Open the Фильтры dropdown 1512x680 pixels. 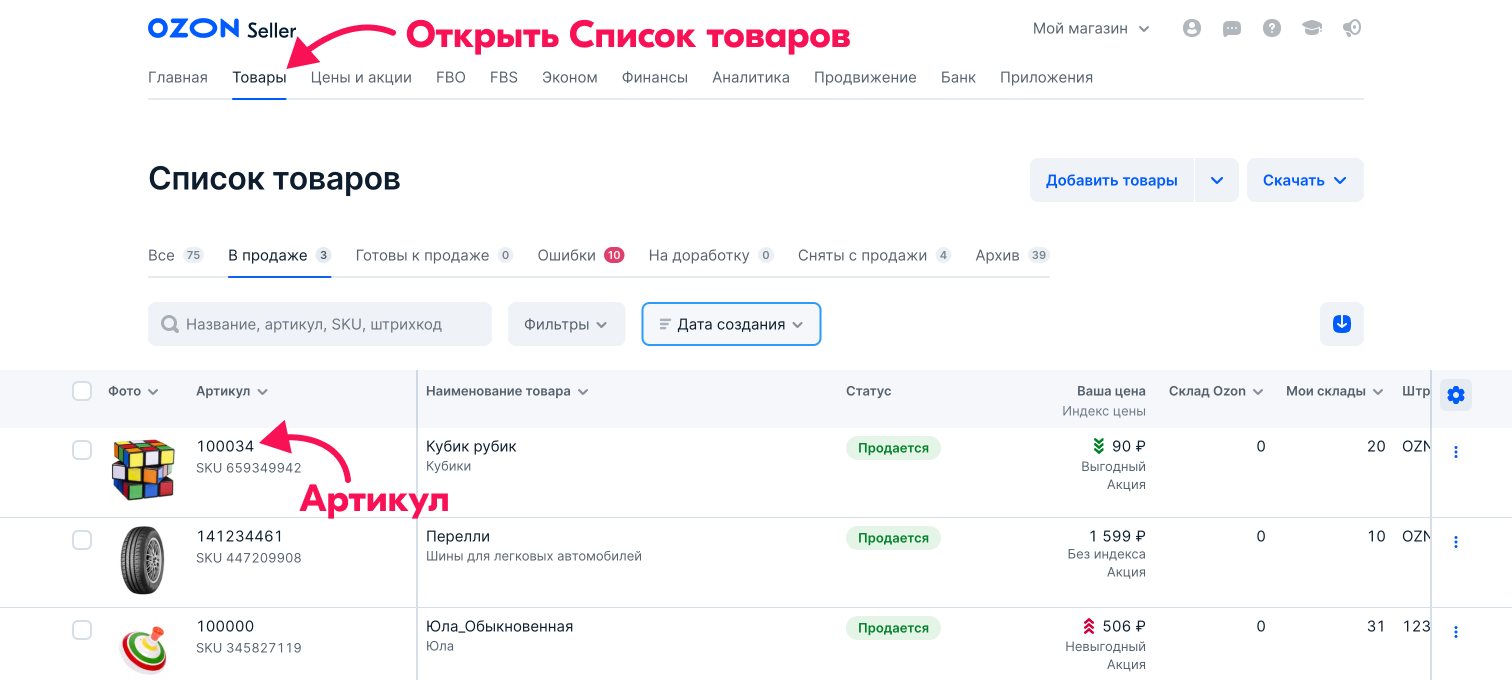tap(566, 324)
